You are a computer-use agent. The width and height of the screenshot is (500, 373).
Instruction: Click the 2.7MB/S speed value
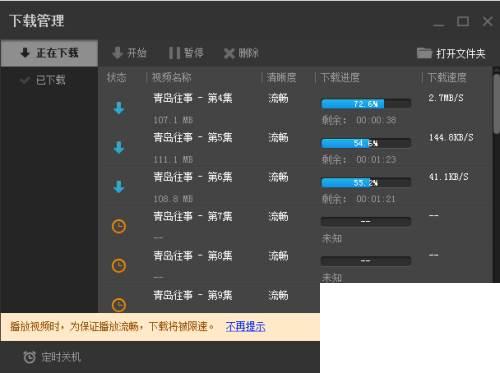pos(446,98)
